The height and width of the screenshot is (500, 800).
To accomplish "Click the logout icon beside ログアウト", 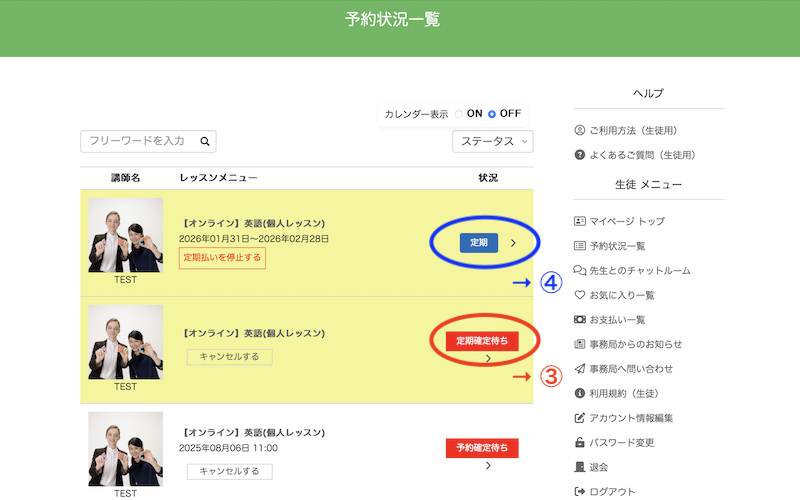I will 579,491.
